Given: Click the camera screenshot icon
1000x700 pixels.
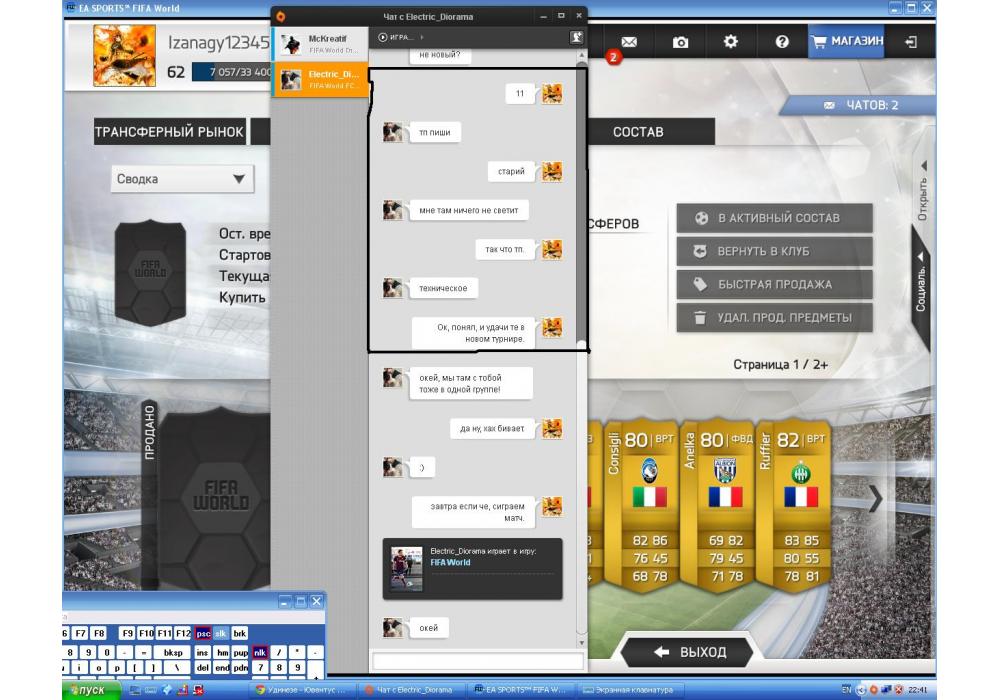Looking at the screenshot, I should [680, 42].
